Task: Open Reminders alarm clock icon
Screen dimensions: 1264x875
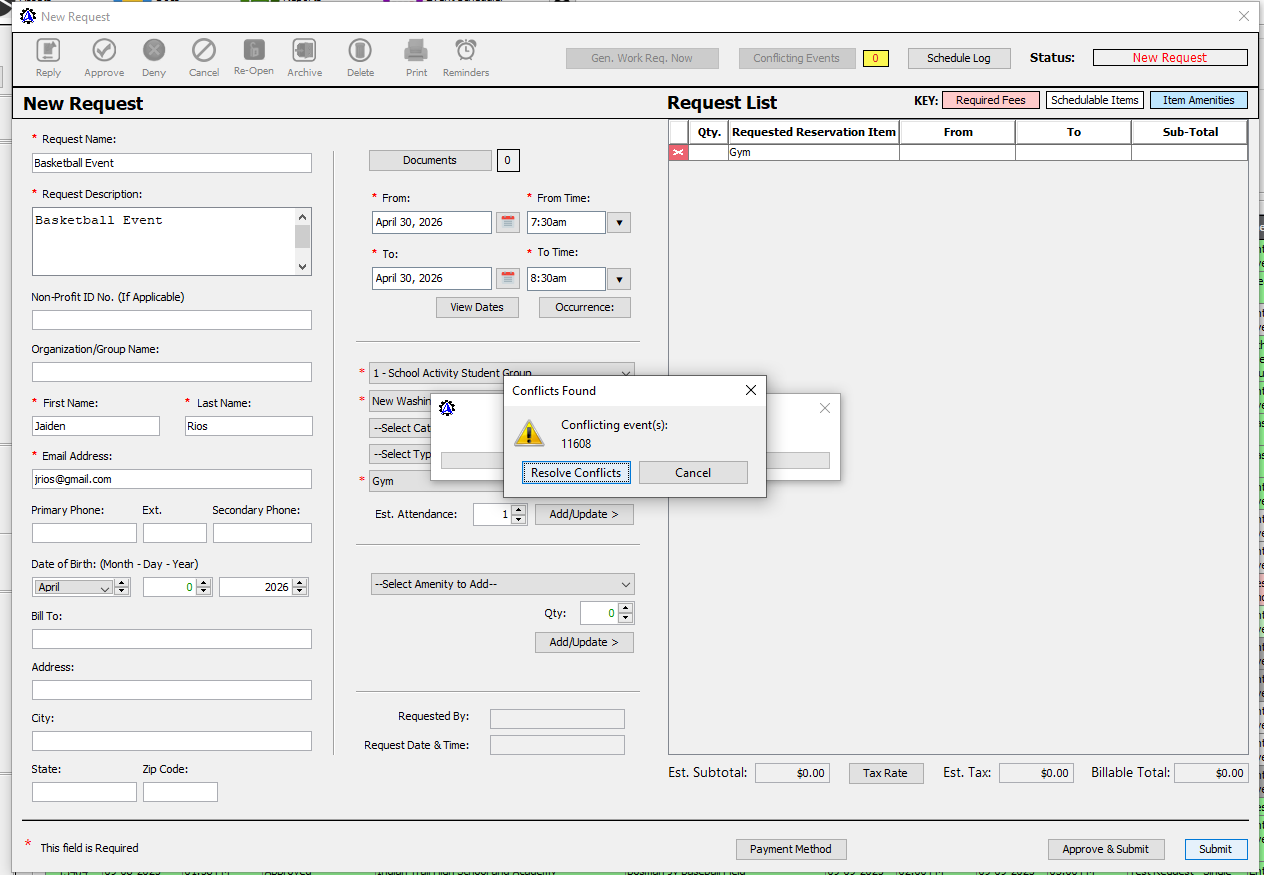Action: point(466,52)
